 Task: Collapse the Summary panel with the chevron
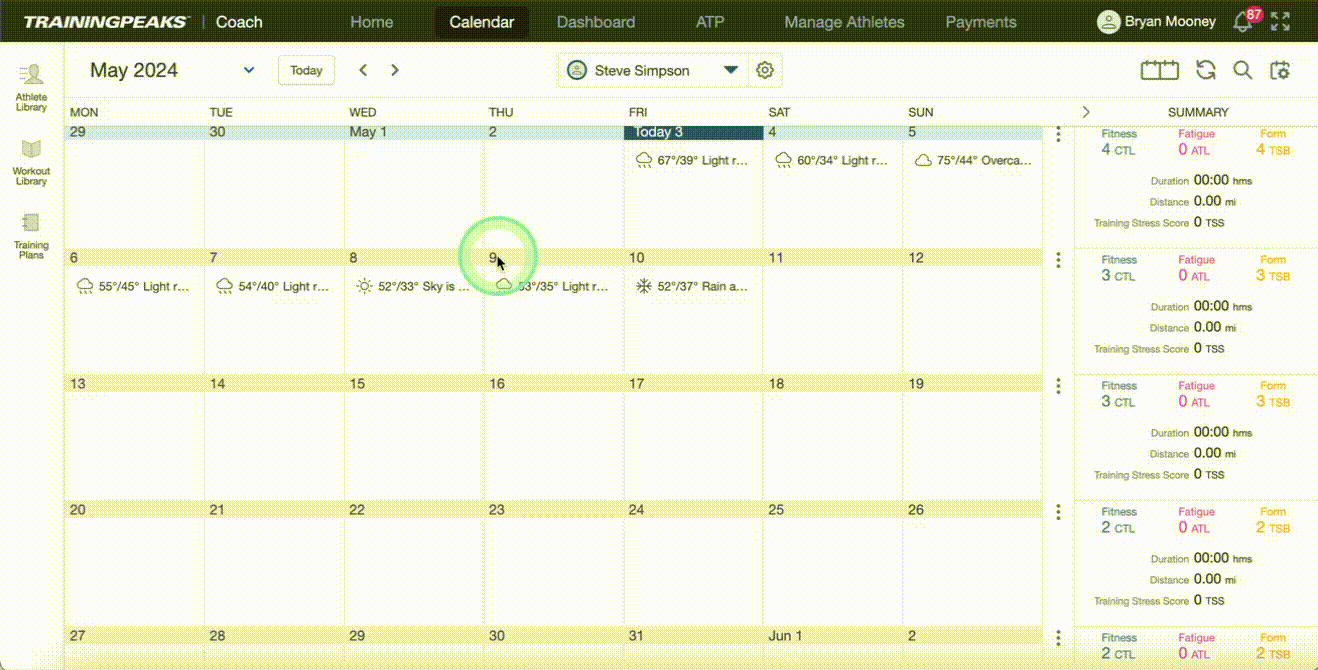point(1086,112)
